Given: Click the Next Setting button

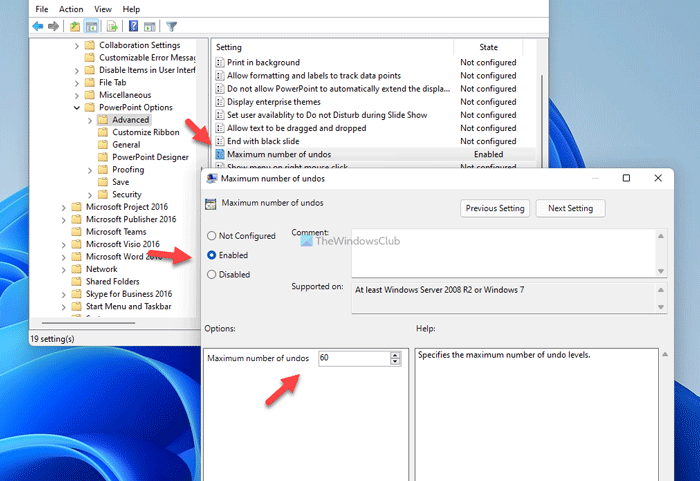Looking at the screenshot, I should point(571,208).
